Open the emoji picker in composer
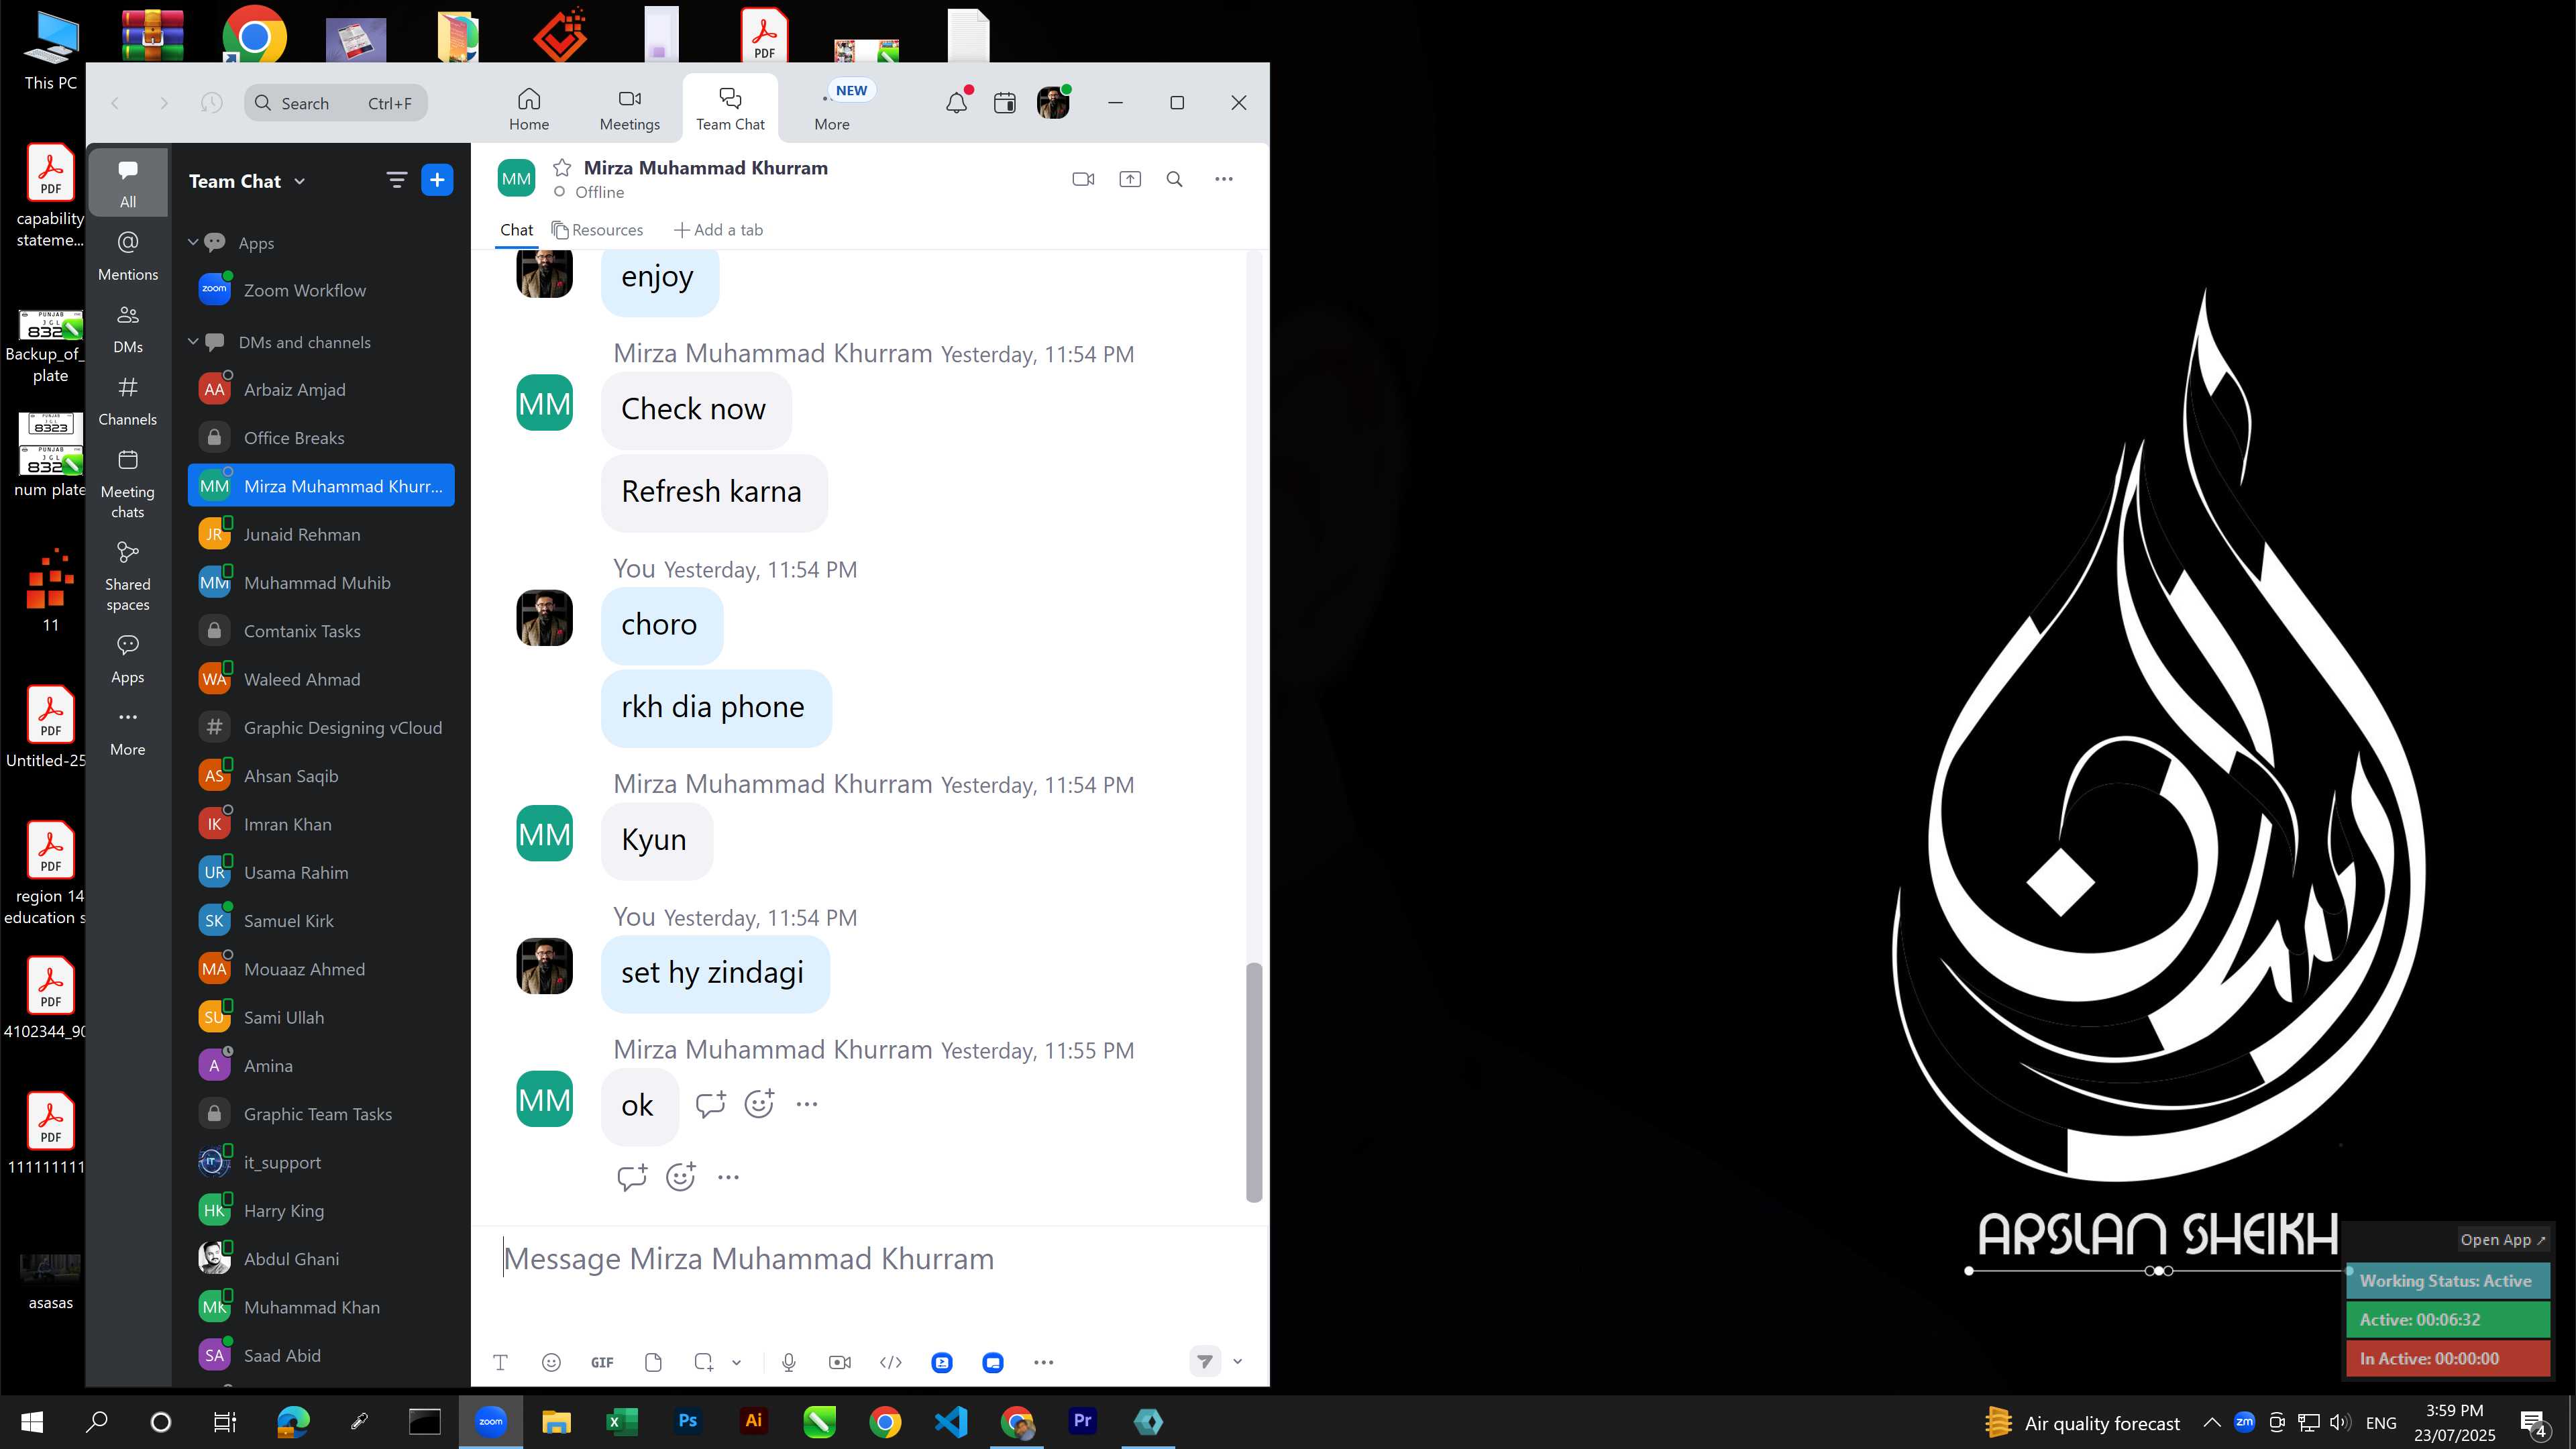The width and height of the screenshot is (2576, 1449). coord(551,1362)
